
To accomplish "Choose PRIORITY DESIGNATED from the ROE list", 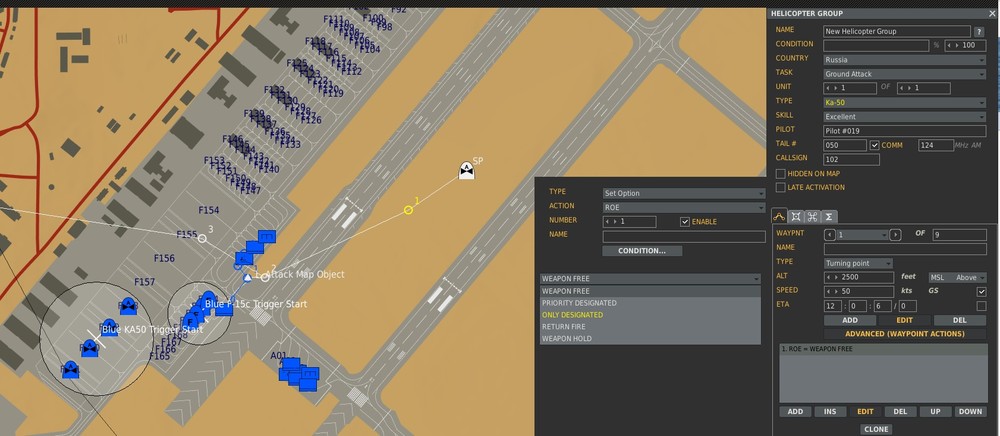I will (x=650, y=303).
